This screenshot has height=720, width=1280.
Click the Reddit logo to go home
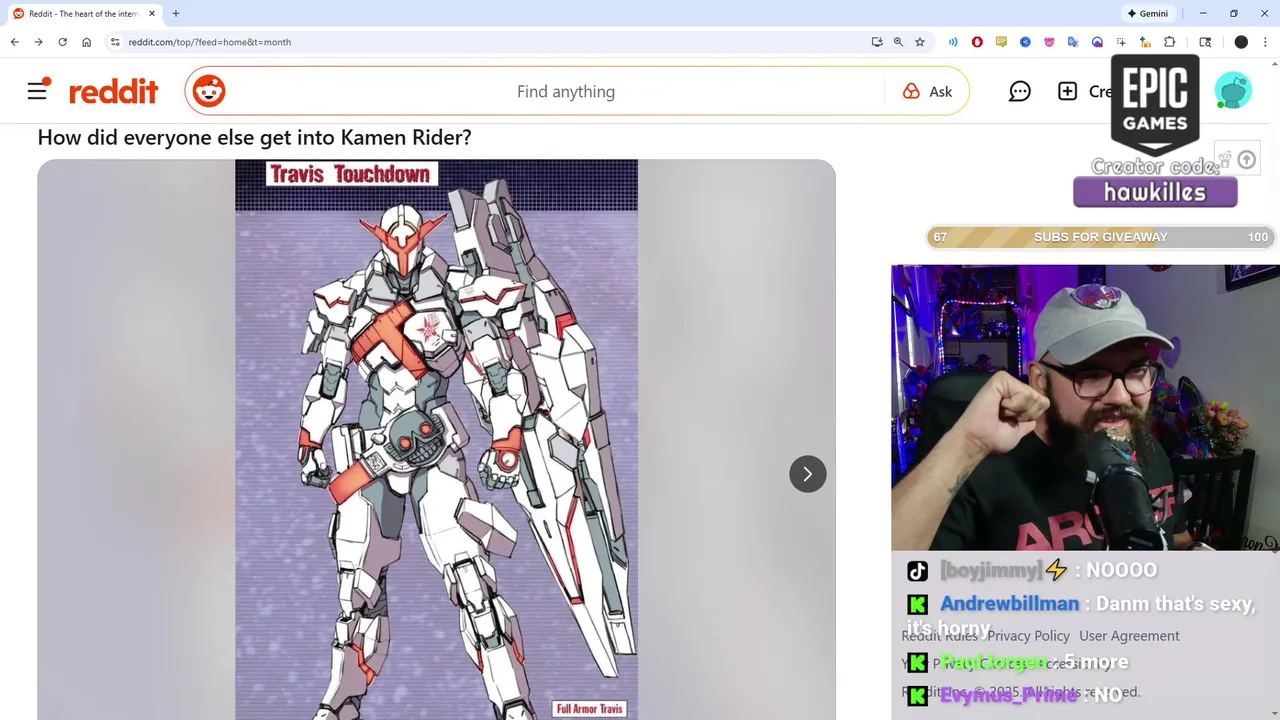tap(113, 92)
